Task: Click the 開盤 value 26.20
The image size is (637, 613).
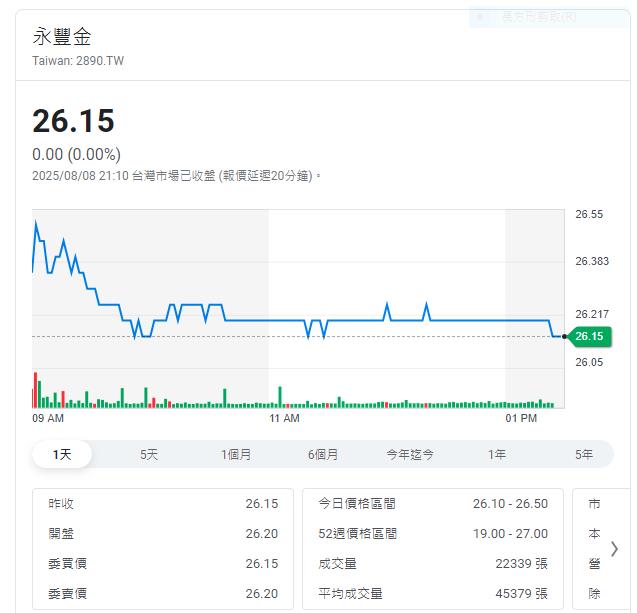Action: coord(262,534)
